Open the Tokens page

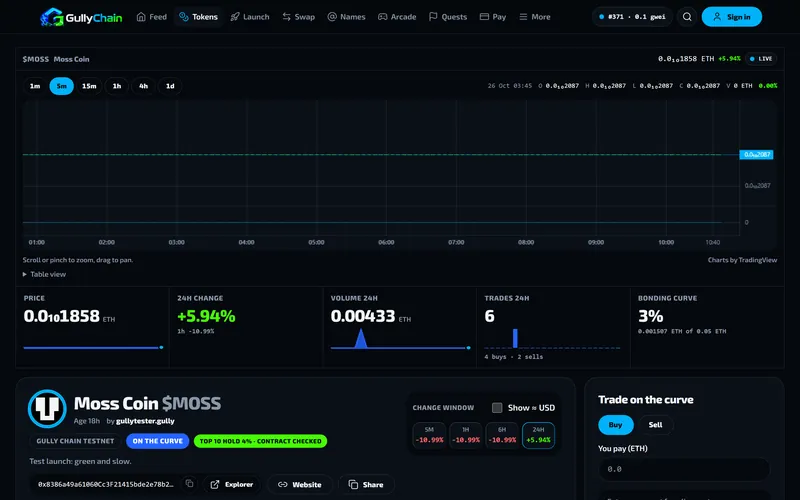tap(198, 17)
